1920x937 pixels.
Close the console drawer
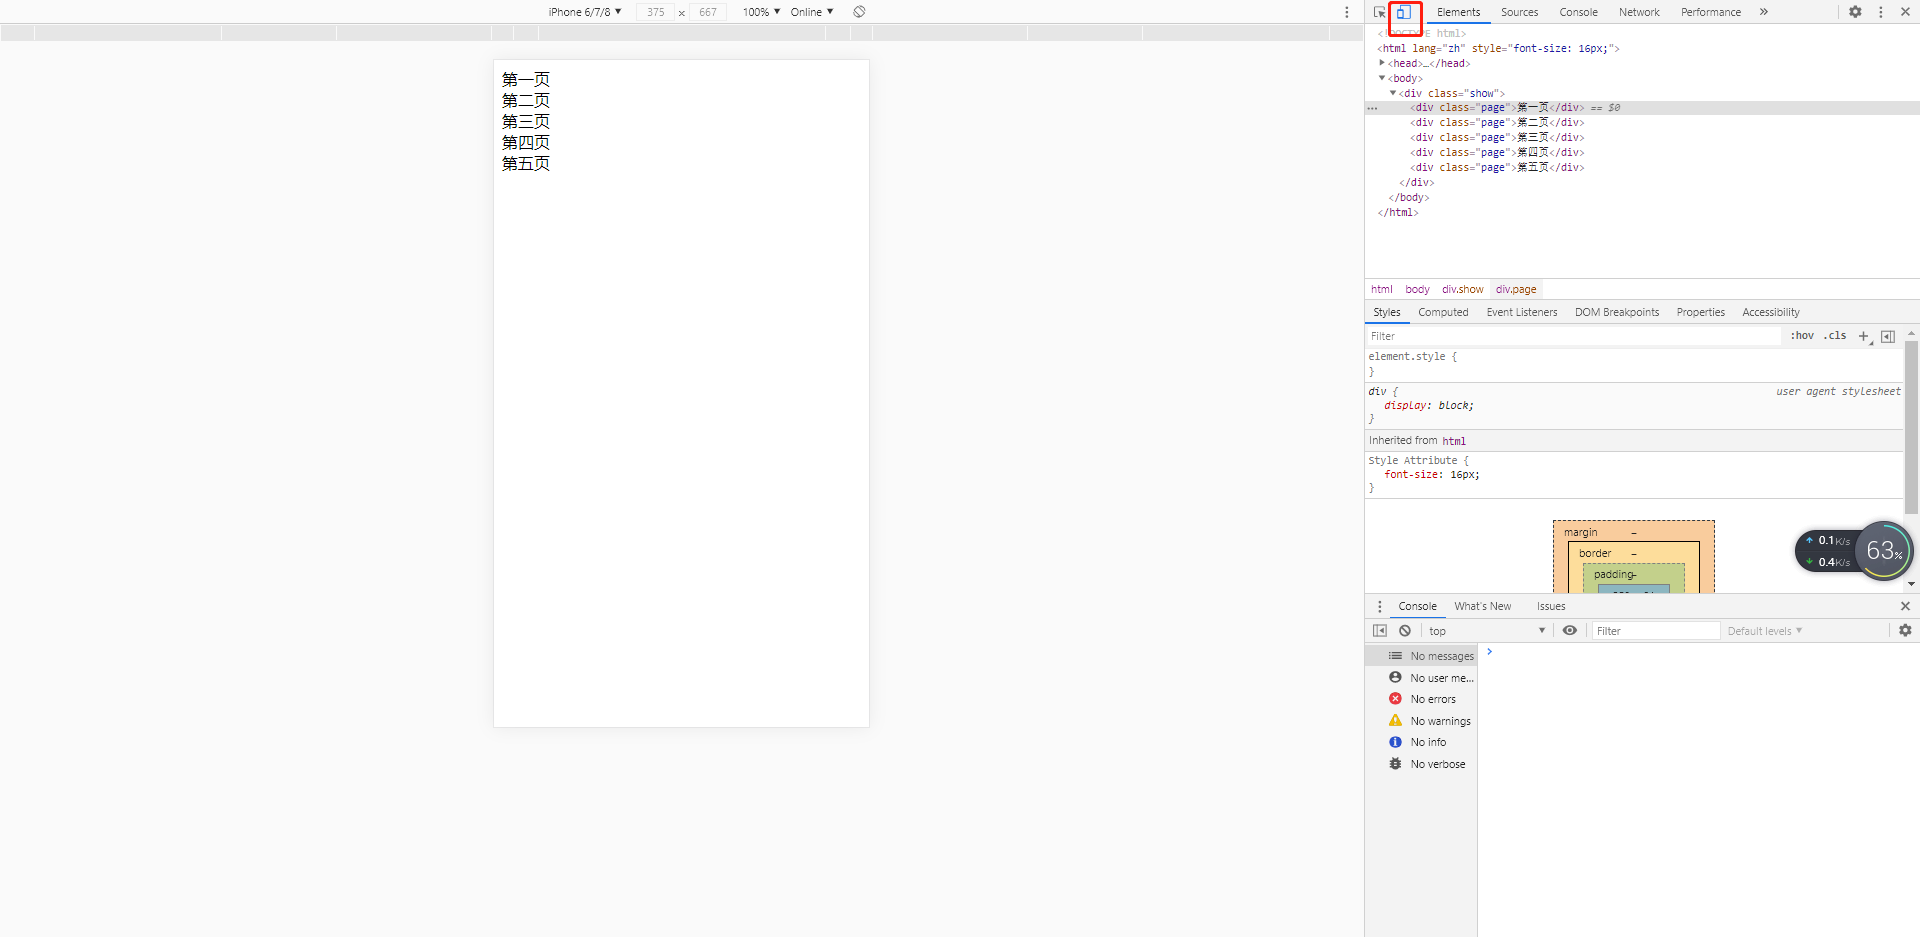[x=1905, y=606]
